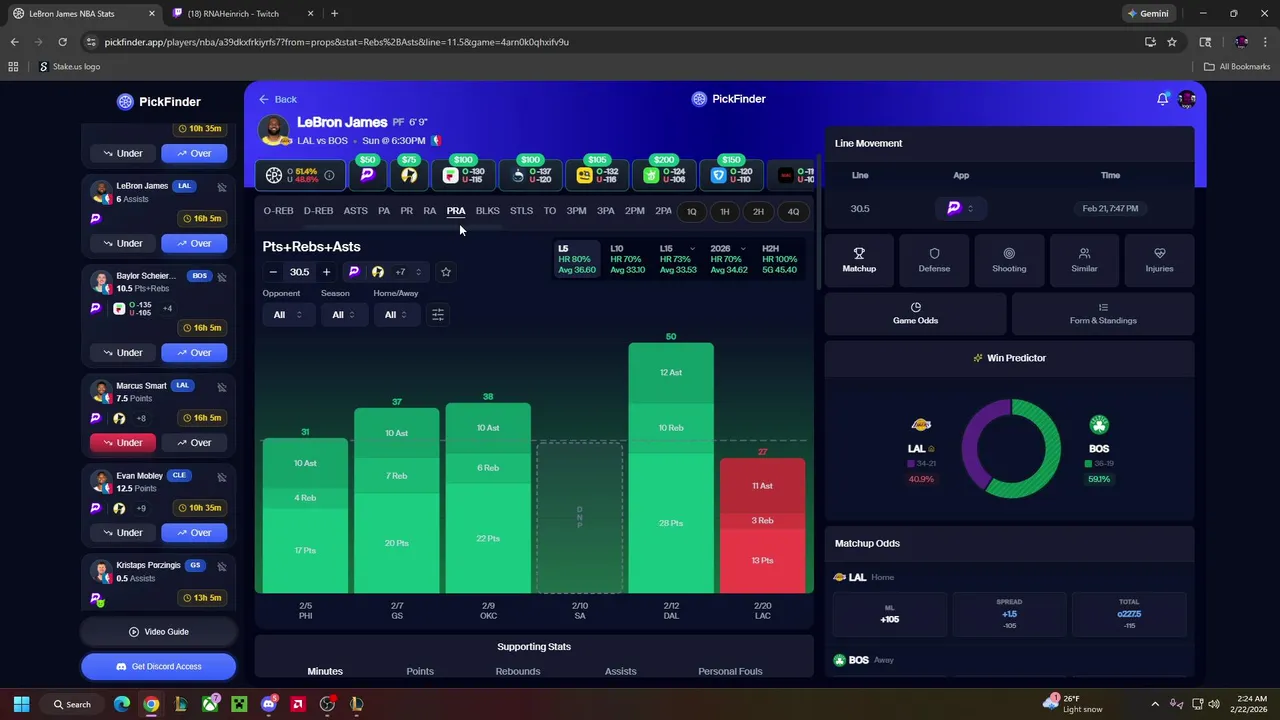Open Game Odds section
This screenshot has height=720, width=1280.
(x=915, y=314)
